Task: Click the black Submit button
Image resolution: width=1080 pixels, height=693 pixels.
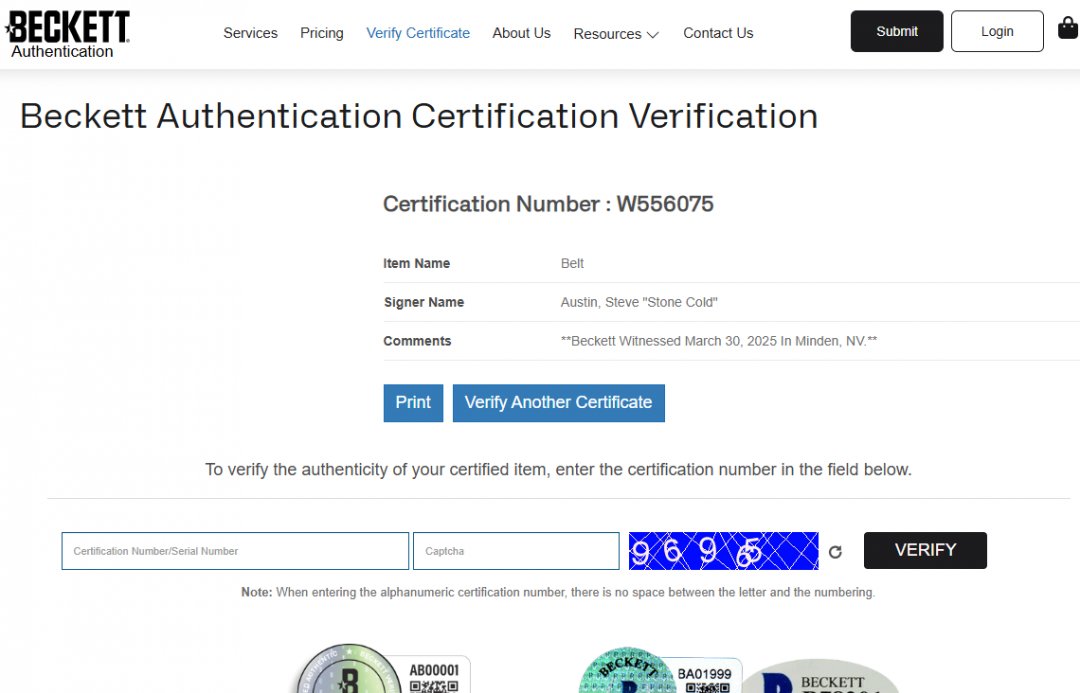Action: pyautogui.click(x=897, y=31)
